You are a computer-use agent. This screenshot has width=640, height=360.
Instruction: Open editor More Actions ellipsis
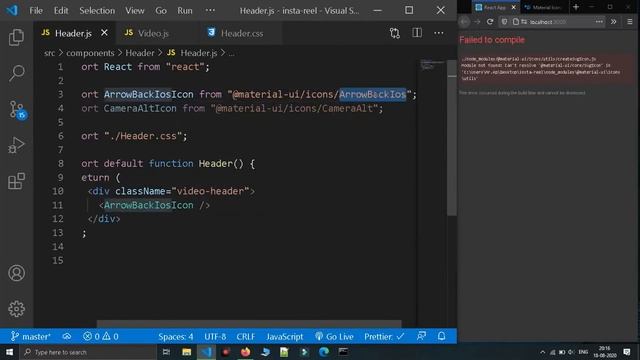pos(439,33)
